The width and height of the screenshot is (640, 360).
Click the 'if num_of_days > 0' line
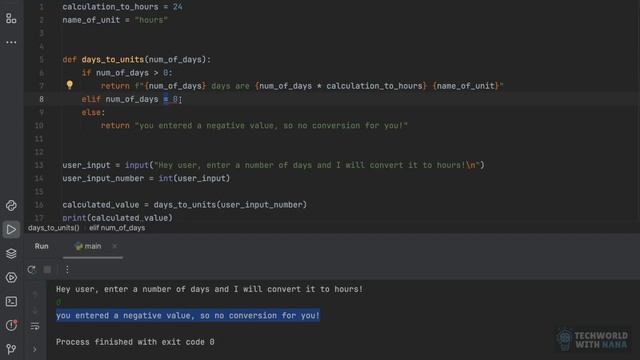127,73
